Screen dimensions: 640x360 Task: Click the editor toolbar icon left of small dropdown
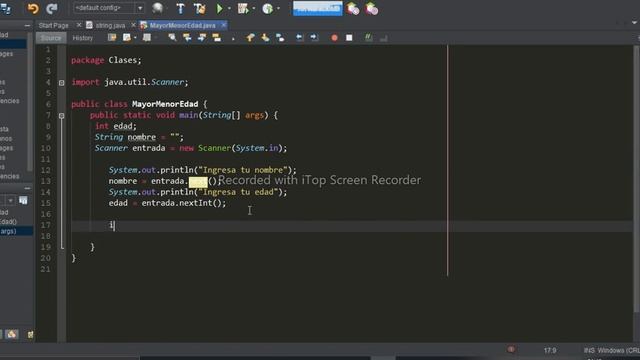click(127, 38)
